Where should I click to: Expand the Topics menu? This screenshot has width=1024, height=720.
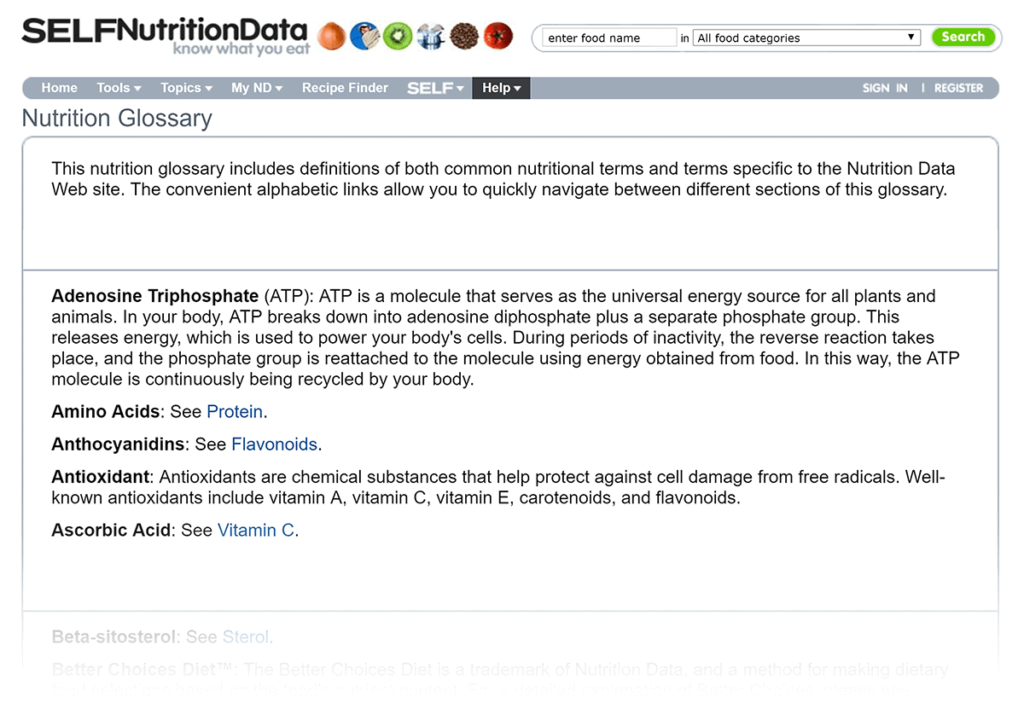(x=186, y=88)
